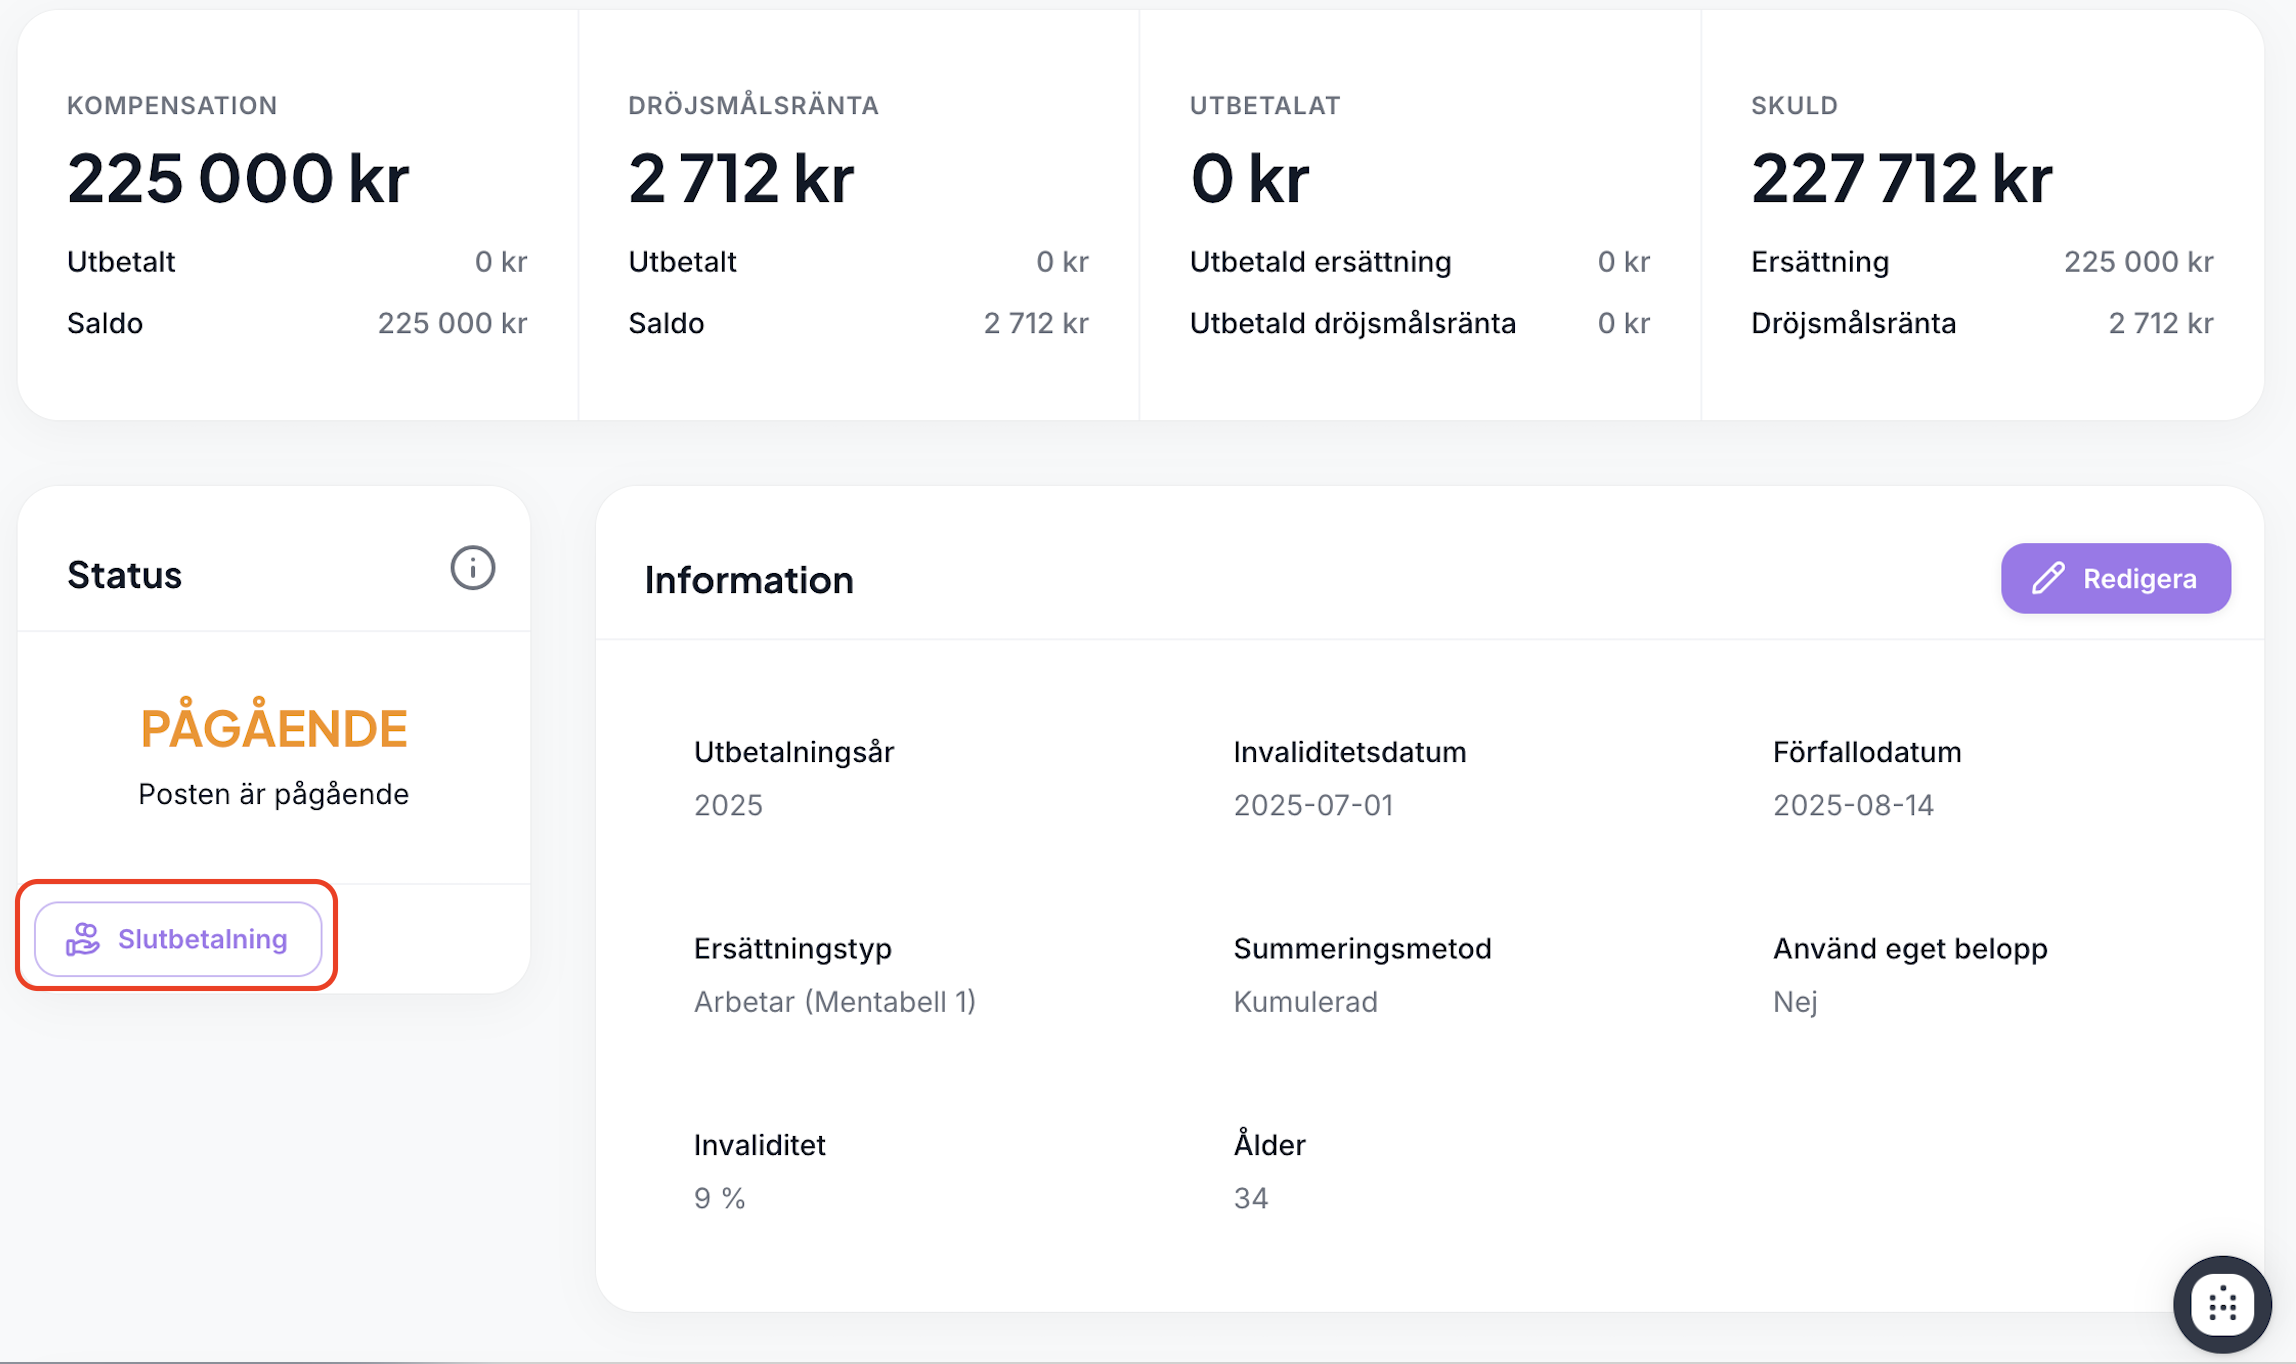Click the Information section heading

tap(748, 580)
